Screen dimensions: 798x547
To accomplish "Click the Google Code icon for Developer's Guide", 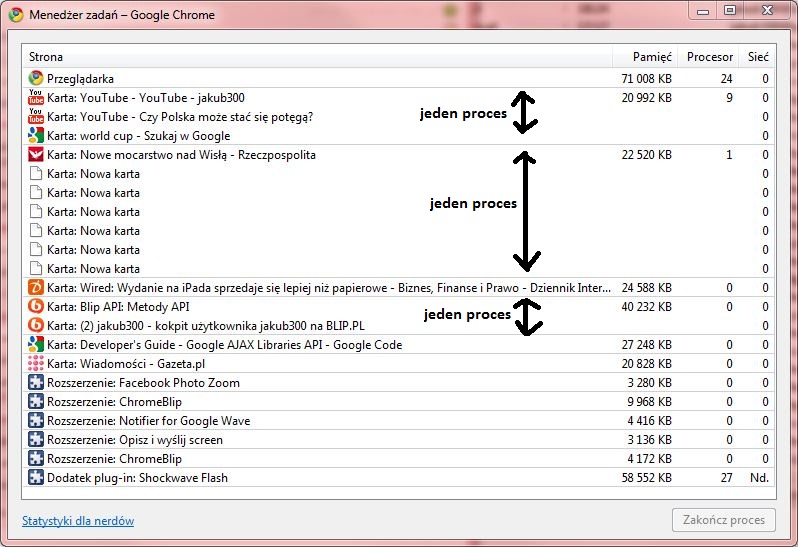I will point(36,345).
